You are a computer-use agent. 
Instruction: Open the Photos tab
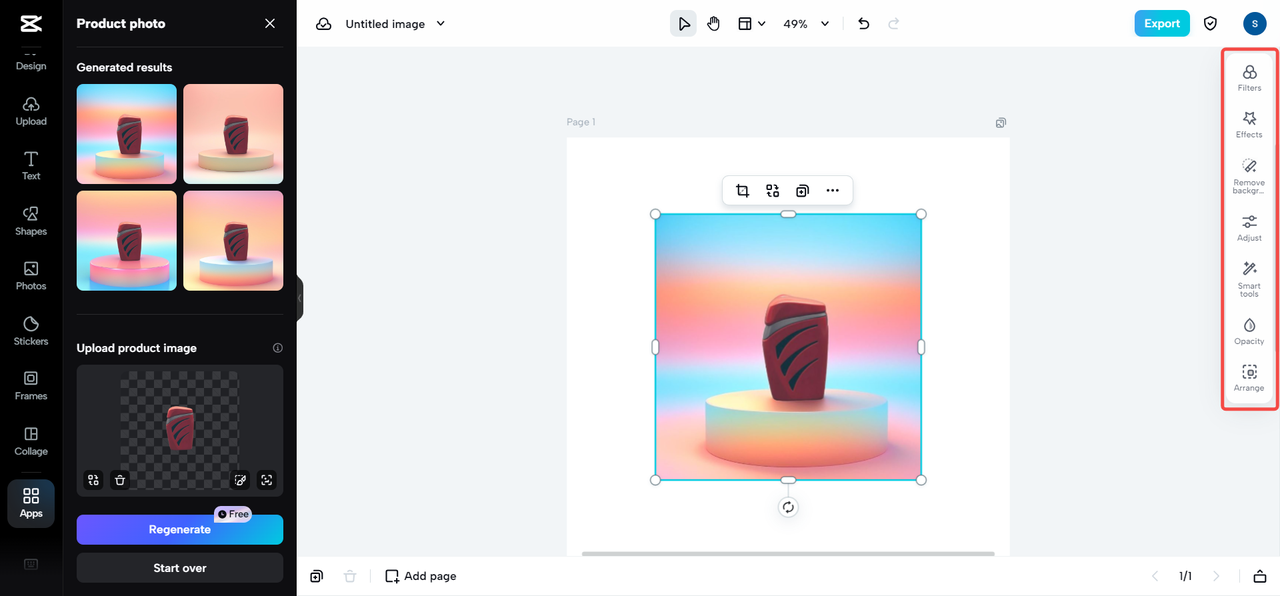click(31, 276)
